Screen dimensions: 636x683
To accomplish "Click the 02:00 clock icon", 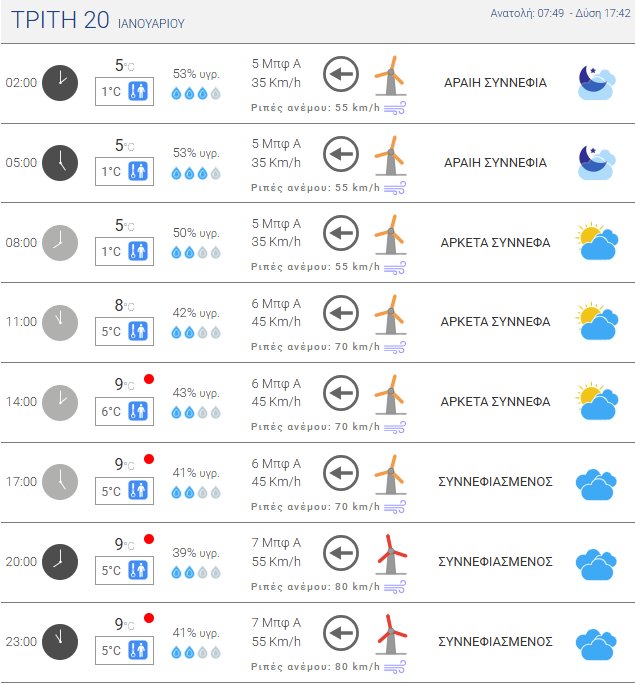I will (x=61, y=82).
